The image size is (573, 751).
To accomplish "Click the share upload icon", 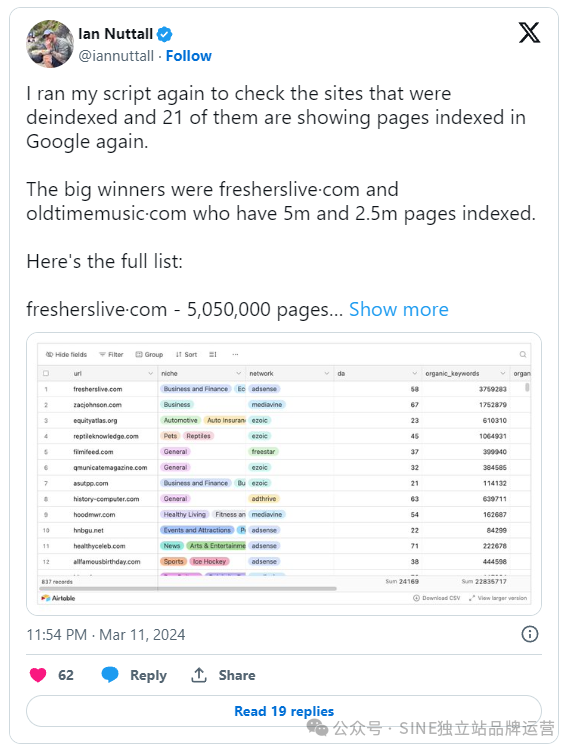I will [199, 675].
